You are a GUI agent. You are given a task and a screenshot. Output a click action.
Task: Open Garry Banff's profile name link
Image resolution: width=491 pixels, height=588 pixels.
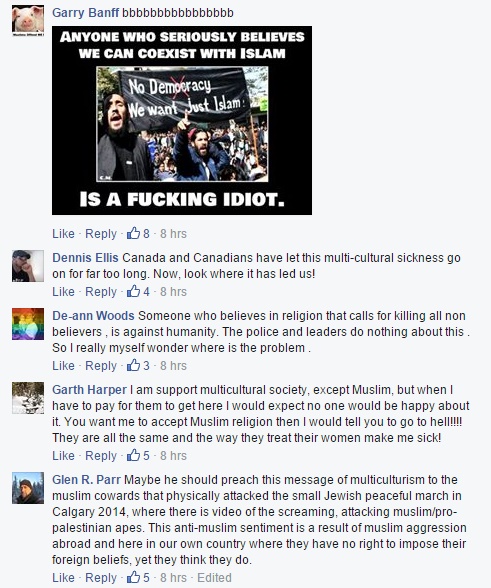click(86, 13)
